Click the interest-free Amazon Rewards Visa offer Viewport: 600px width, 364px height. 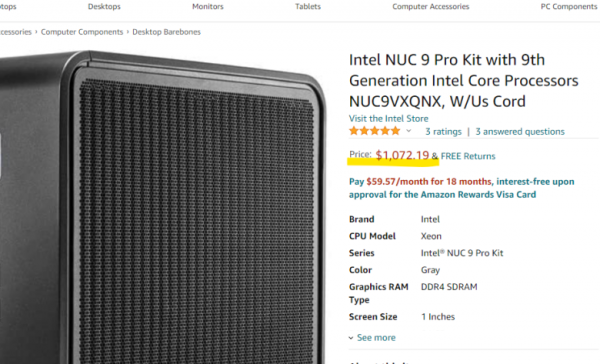click(461, 188)
